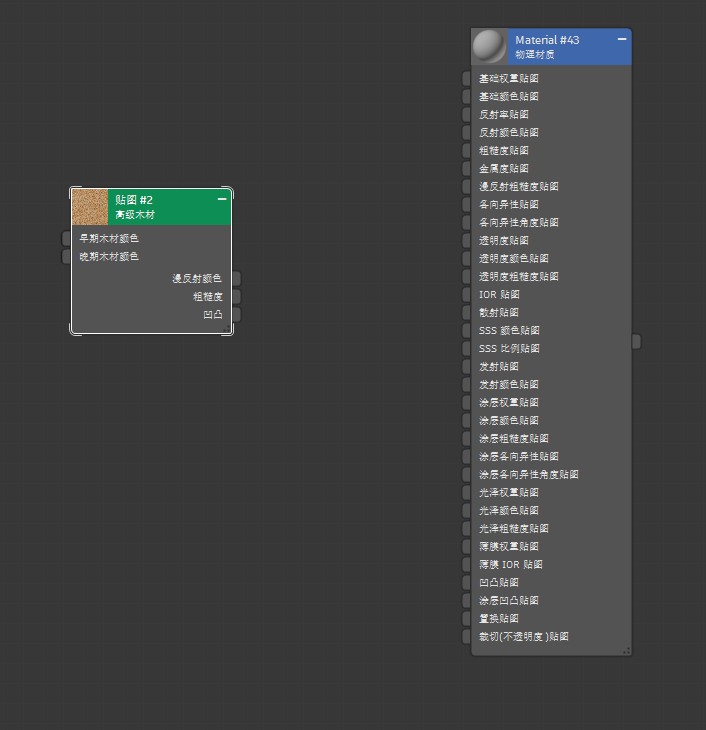Click the 光泽权重贴图 input socket
This screenshot has width=706, height=730.
point(466,493)
